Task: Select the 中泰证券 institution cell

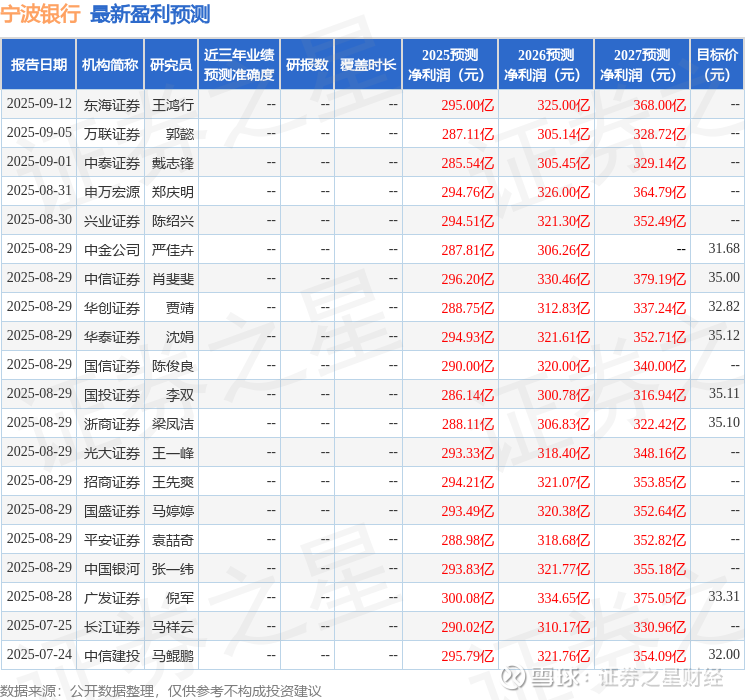Action: (x=112, y=163)
